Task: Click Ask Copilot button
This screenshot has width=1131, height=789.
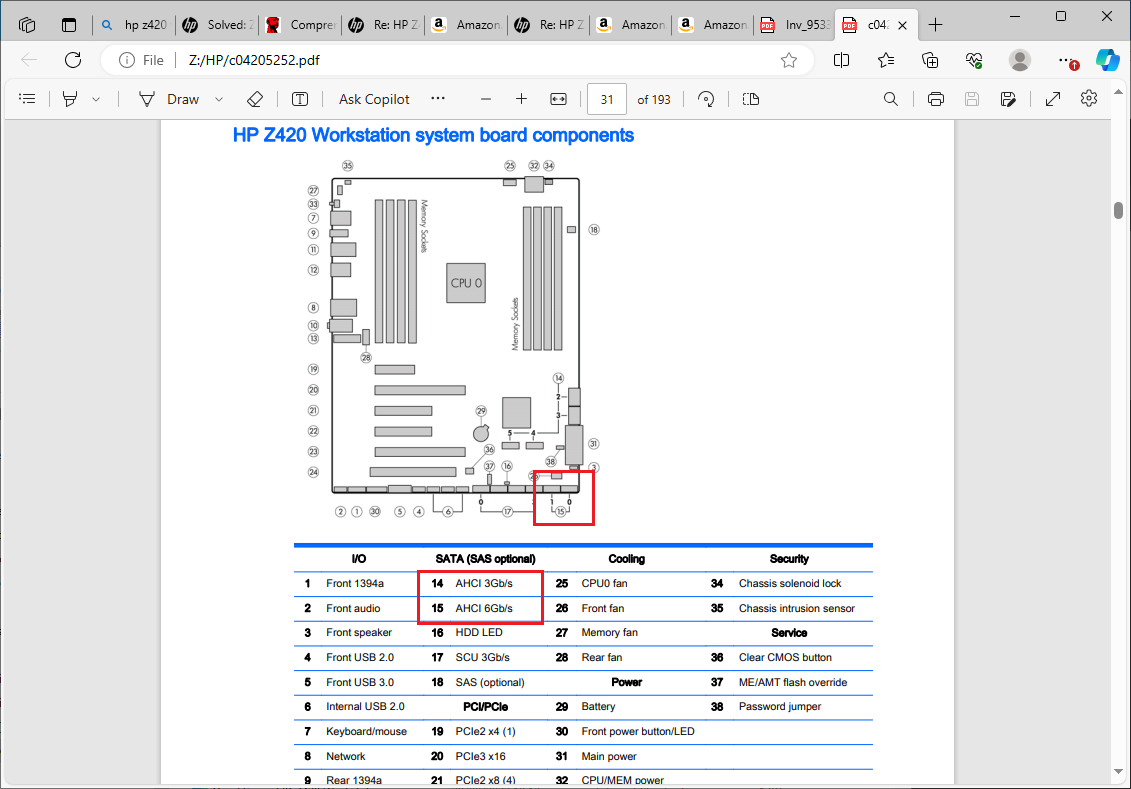Action: [x=374, y=99]
